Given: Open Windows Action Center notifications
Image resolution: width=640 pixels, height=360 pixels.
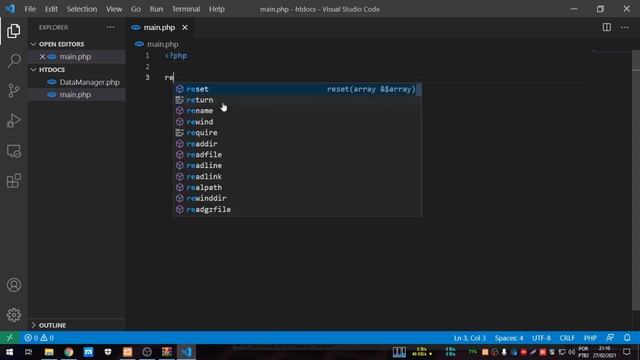Looking at the screenshot, I should [x=627, y=352].
